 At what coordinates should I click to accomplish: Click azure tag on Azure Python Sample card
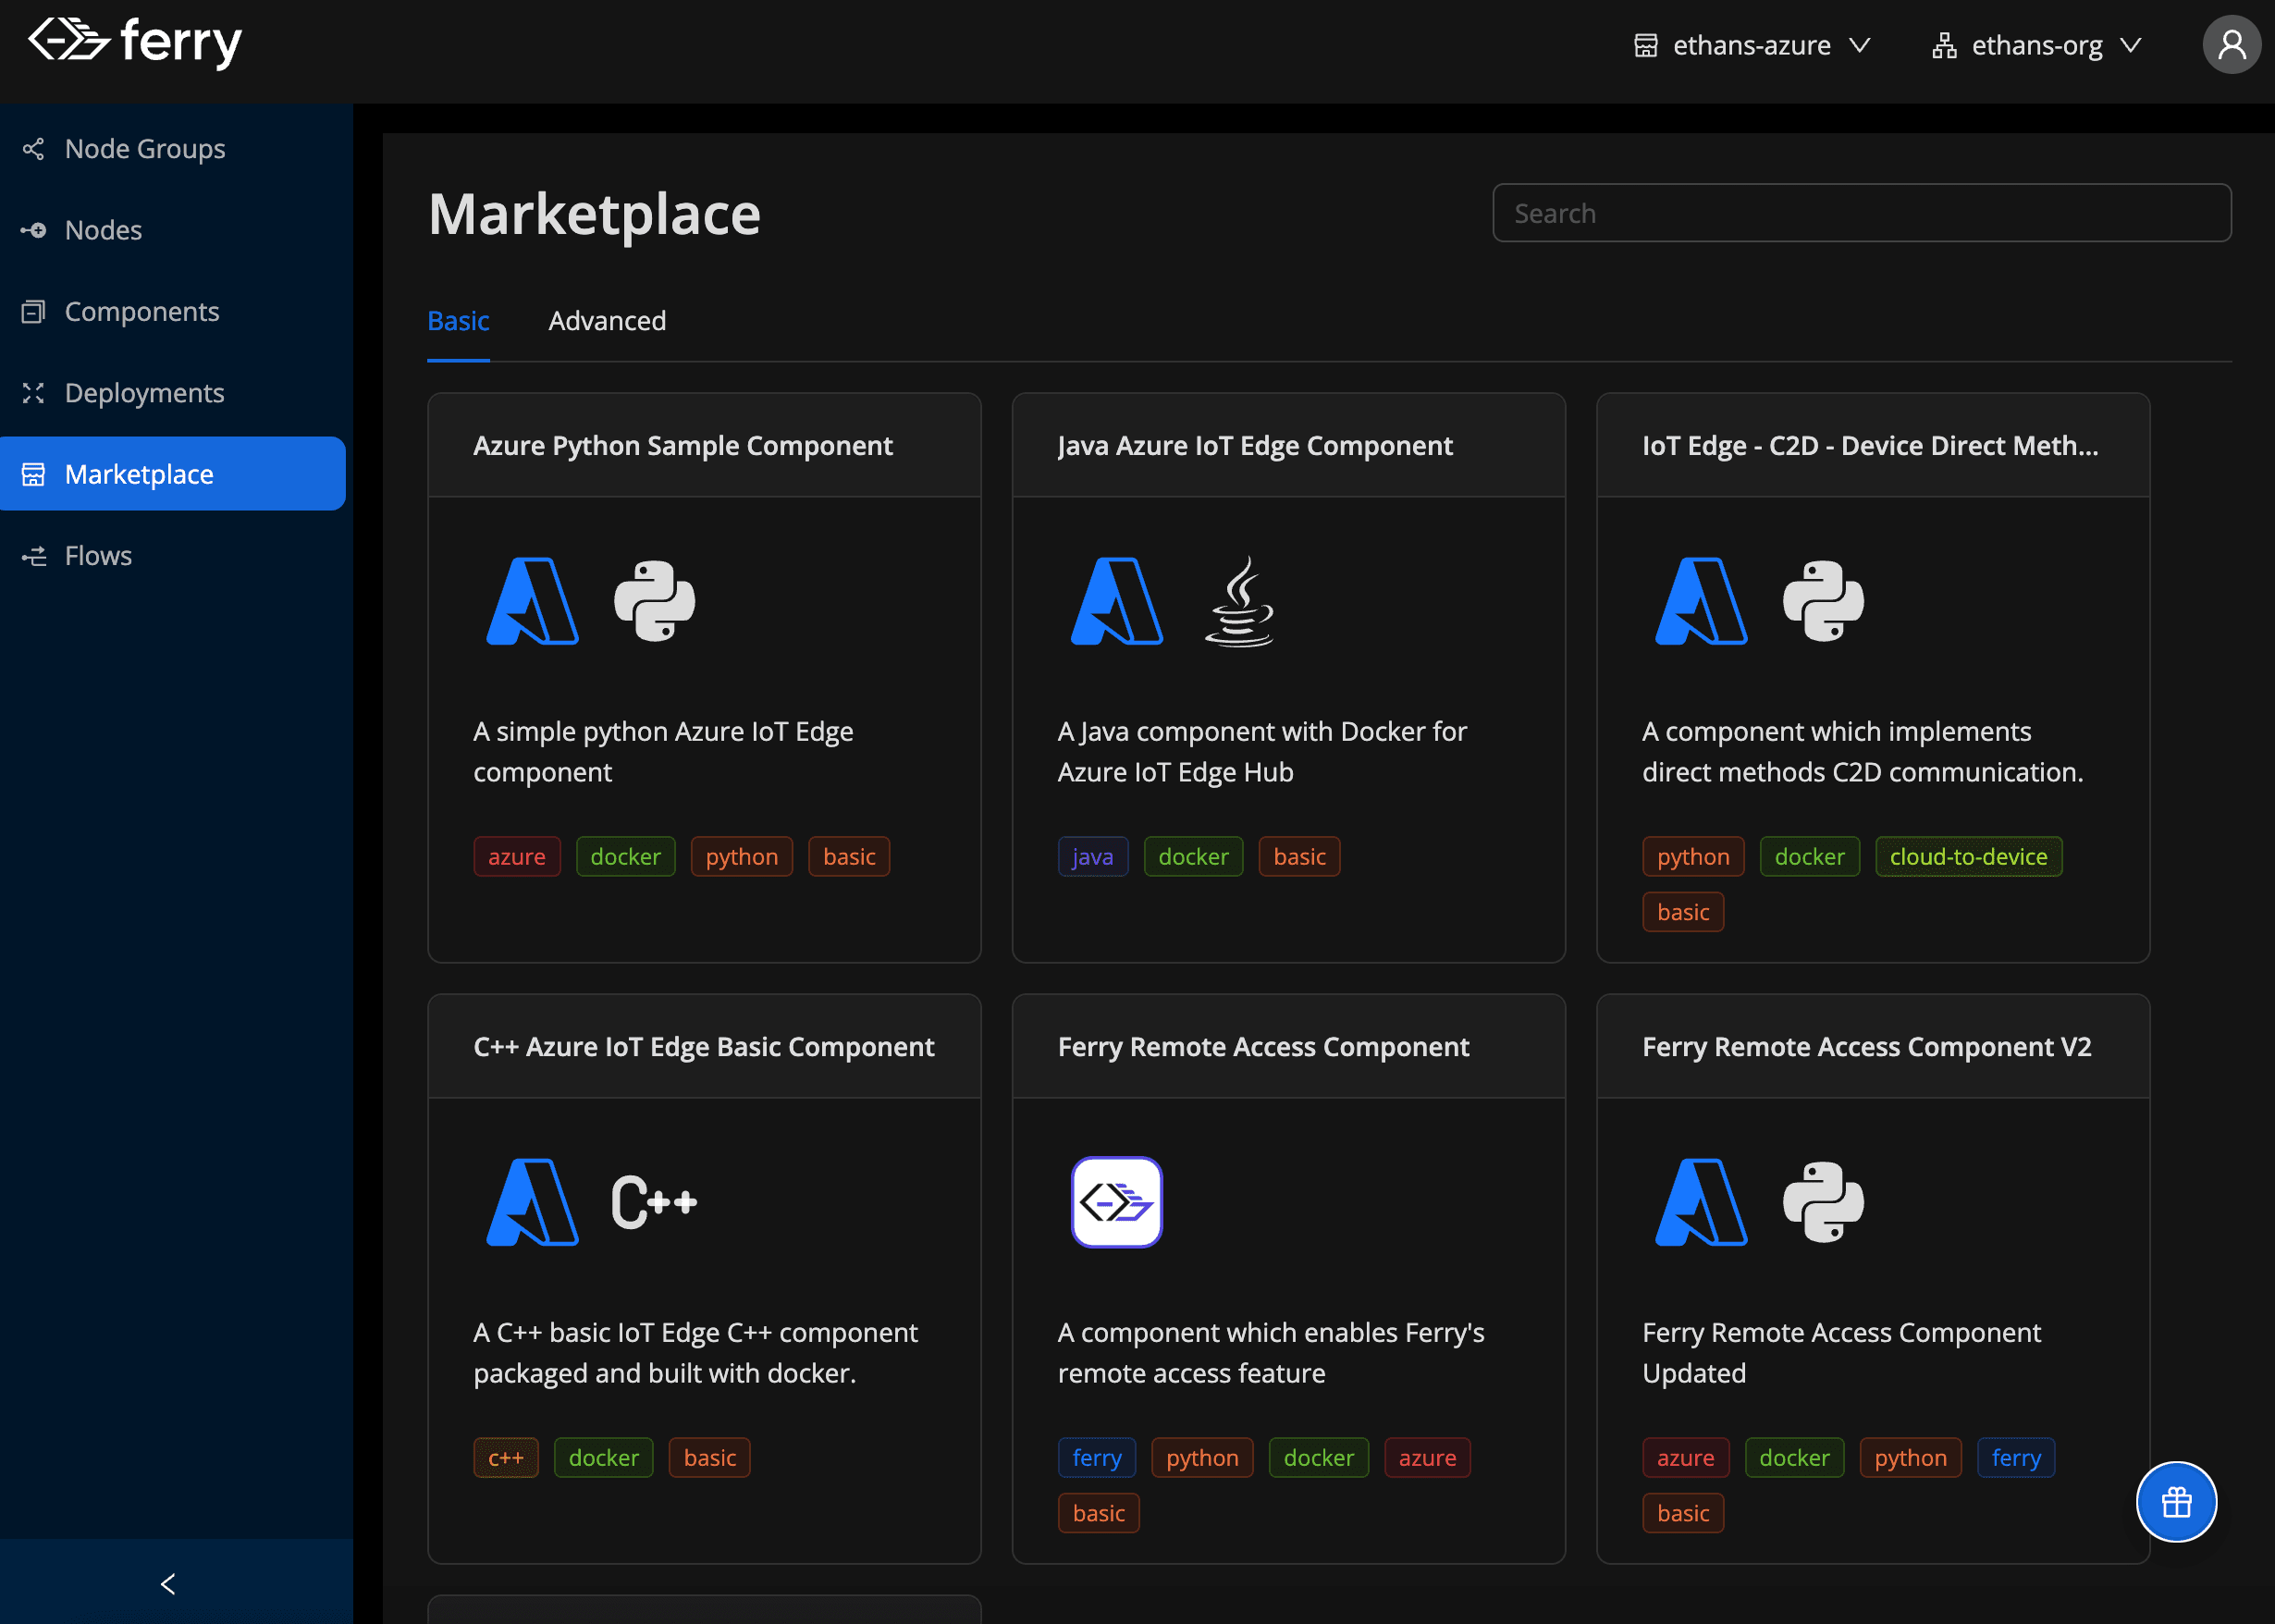(517, 857)
